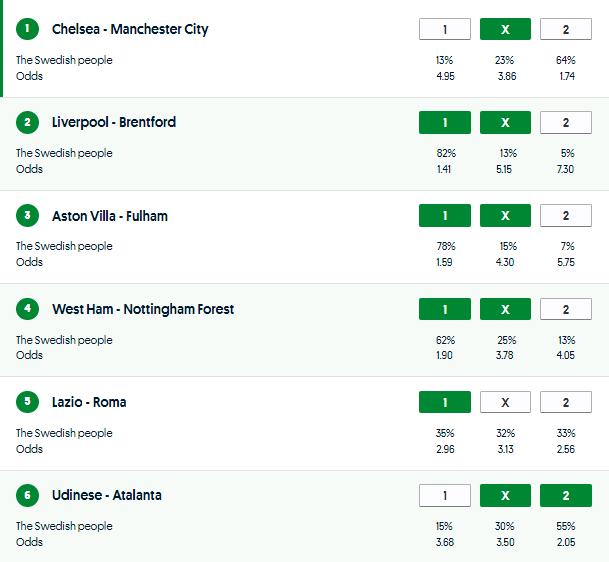Click the match number 6 badge

(x=27, y=495)
